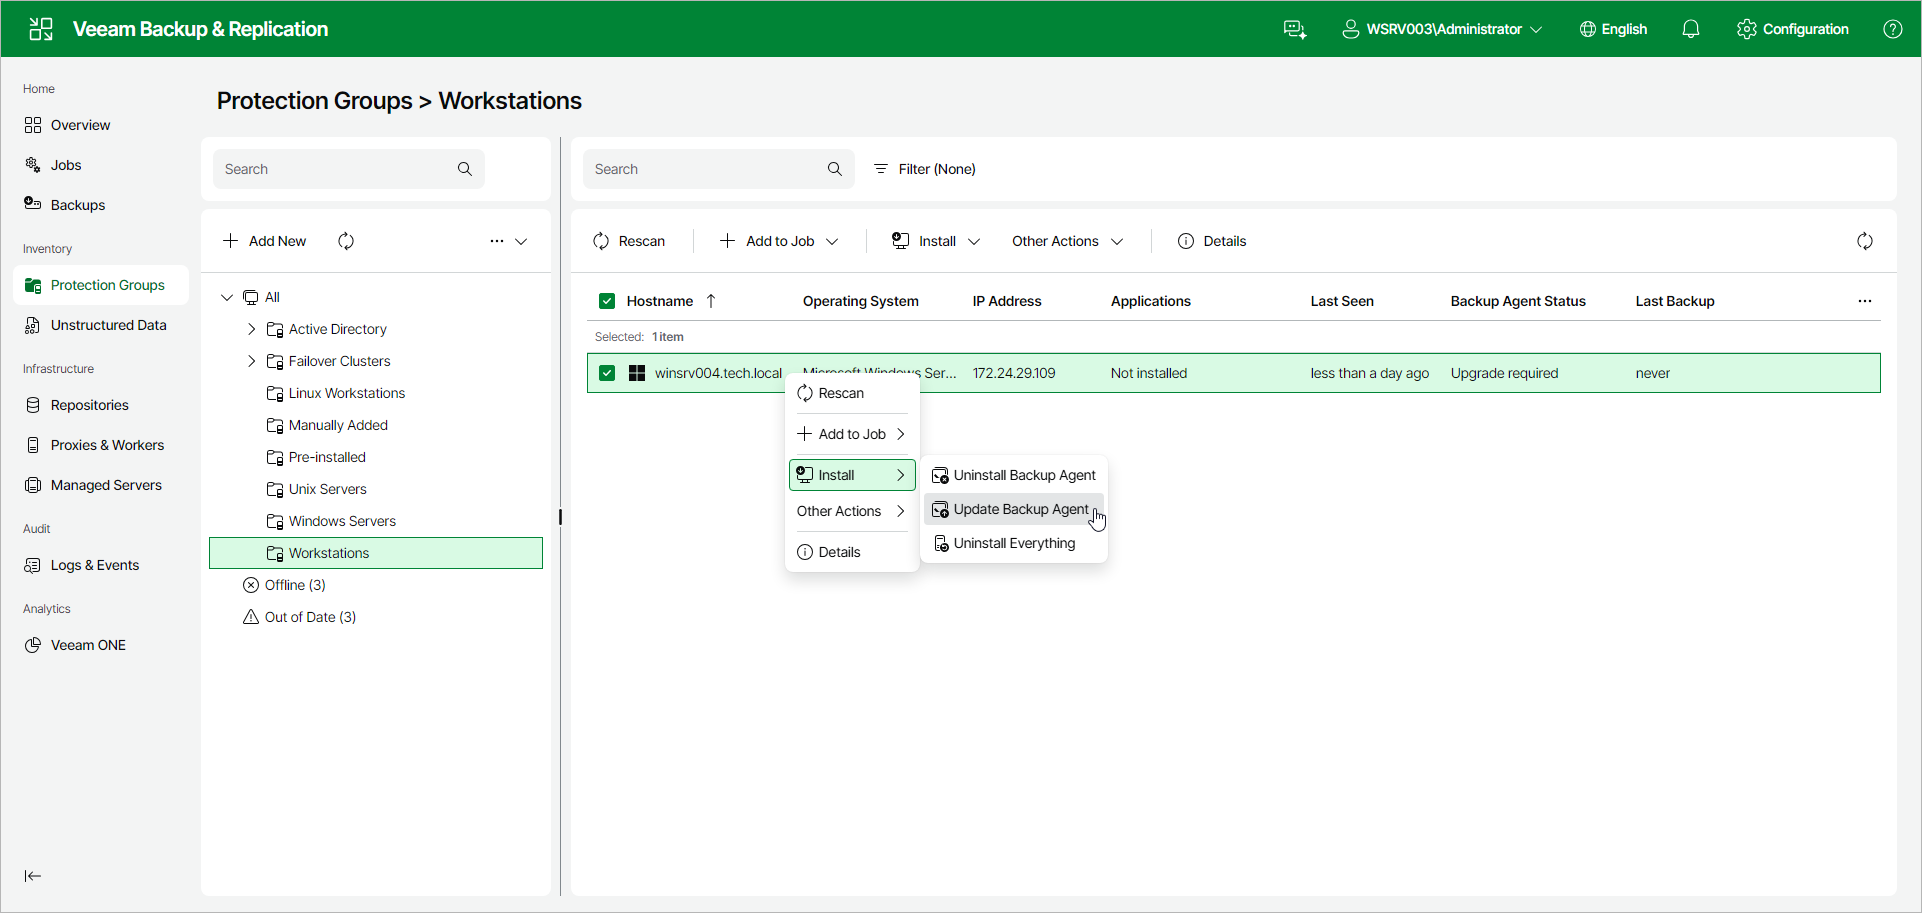
Task: Click the Windows icon on winsrv004 row
Action: tap(637, 373)
